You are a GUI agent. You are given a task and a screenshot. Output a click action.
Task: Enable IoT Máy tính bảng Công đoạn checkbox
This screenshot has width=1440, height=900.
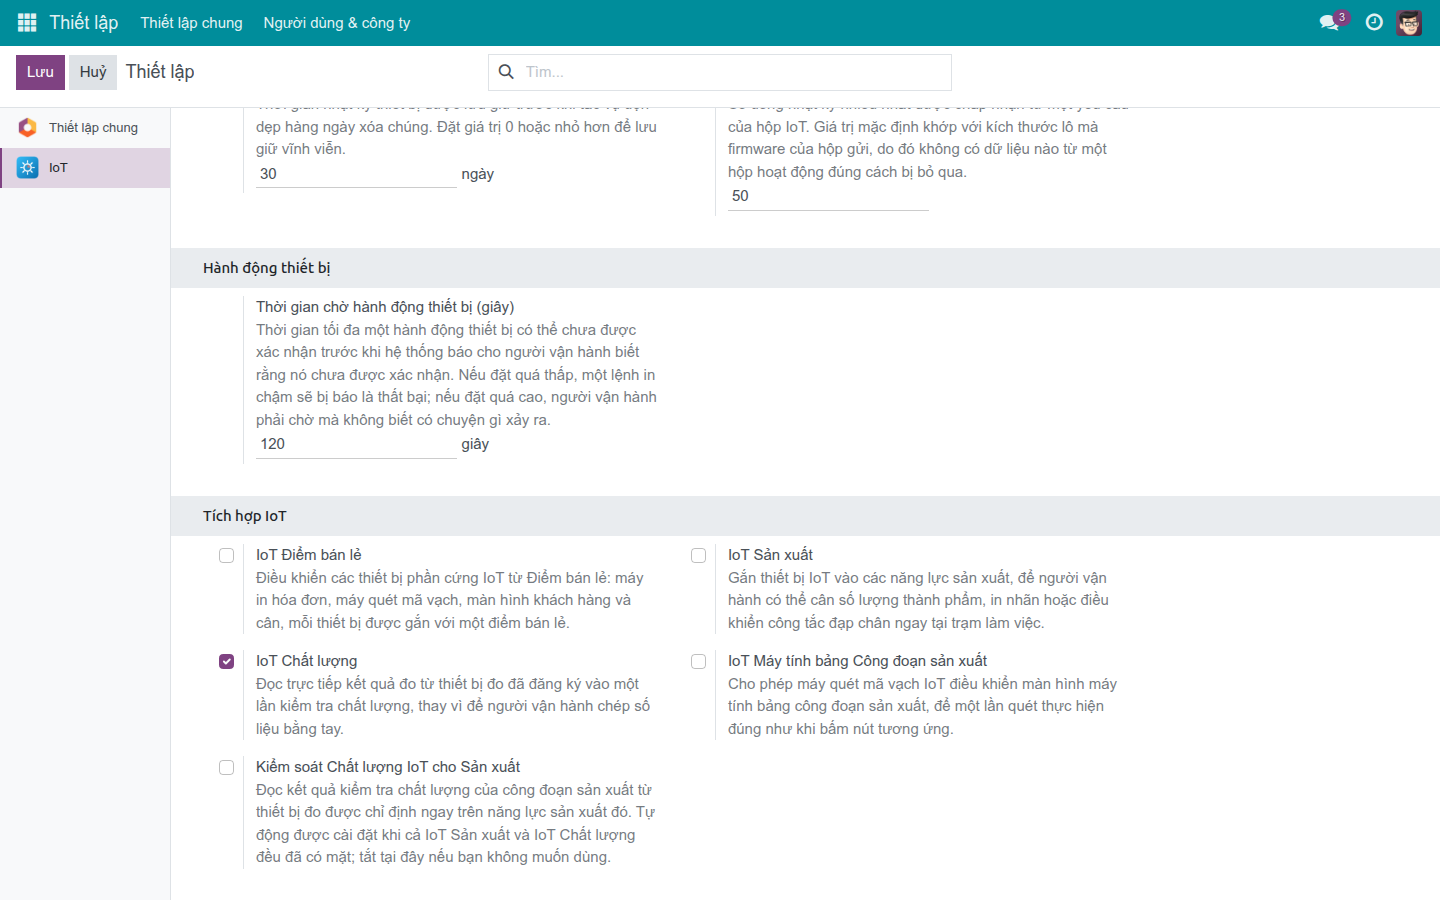(698, 661)
